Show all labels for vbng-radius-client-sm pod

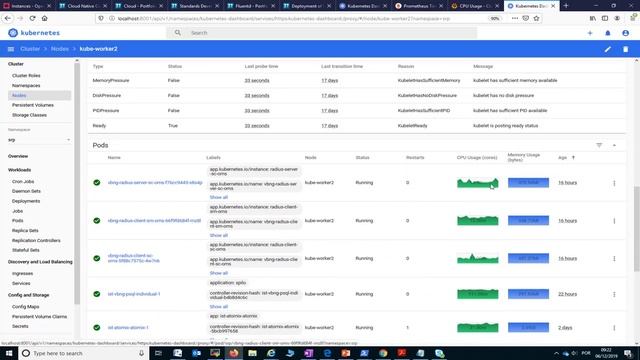(219, 236)
